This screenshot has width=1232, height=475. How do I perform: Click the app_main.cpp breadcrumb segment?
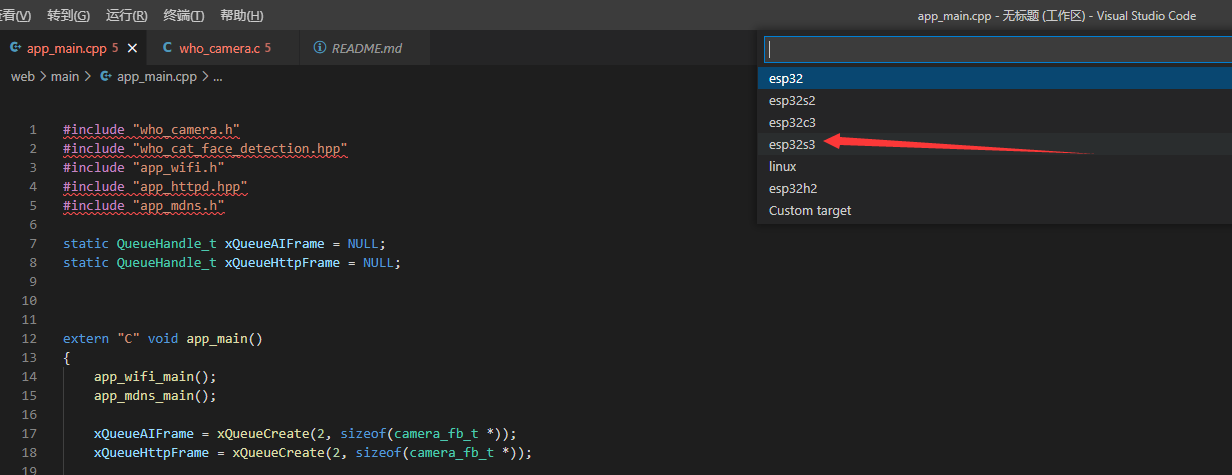tap(156, 76)
